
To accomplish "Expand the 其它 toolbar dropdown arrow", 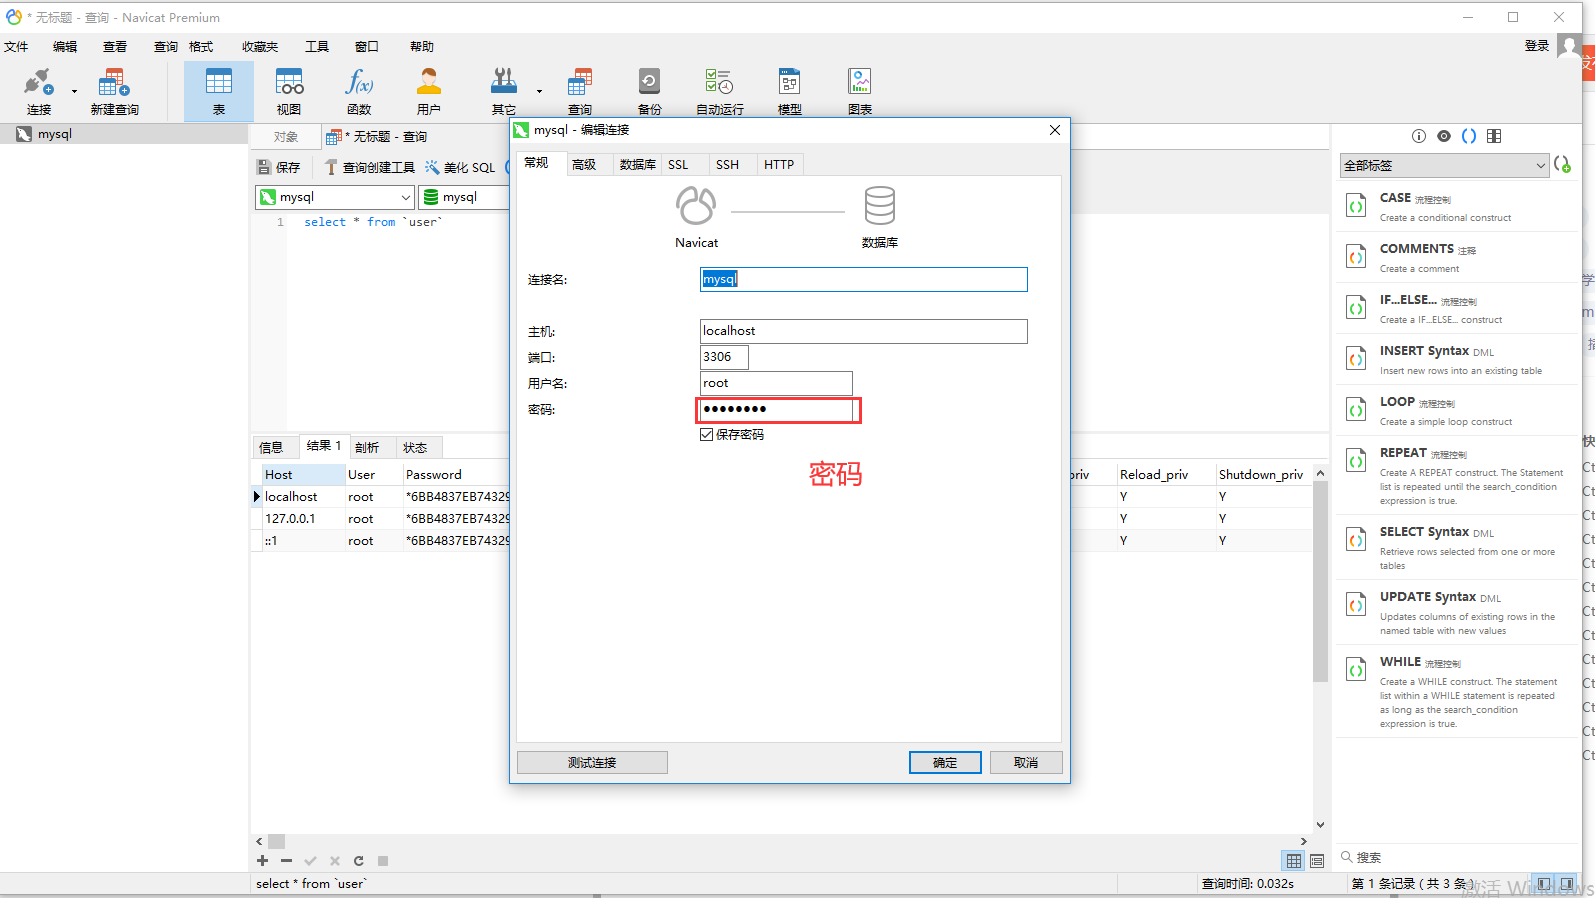I will pos(539,92).
